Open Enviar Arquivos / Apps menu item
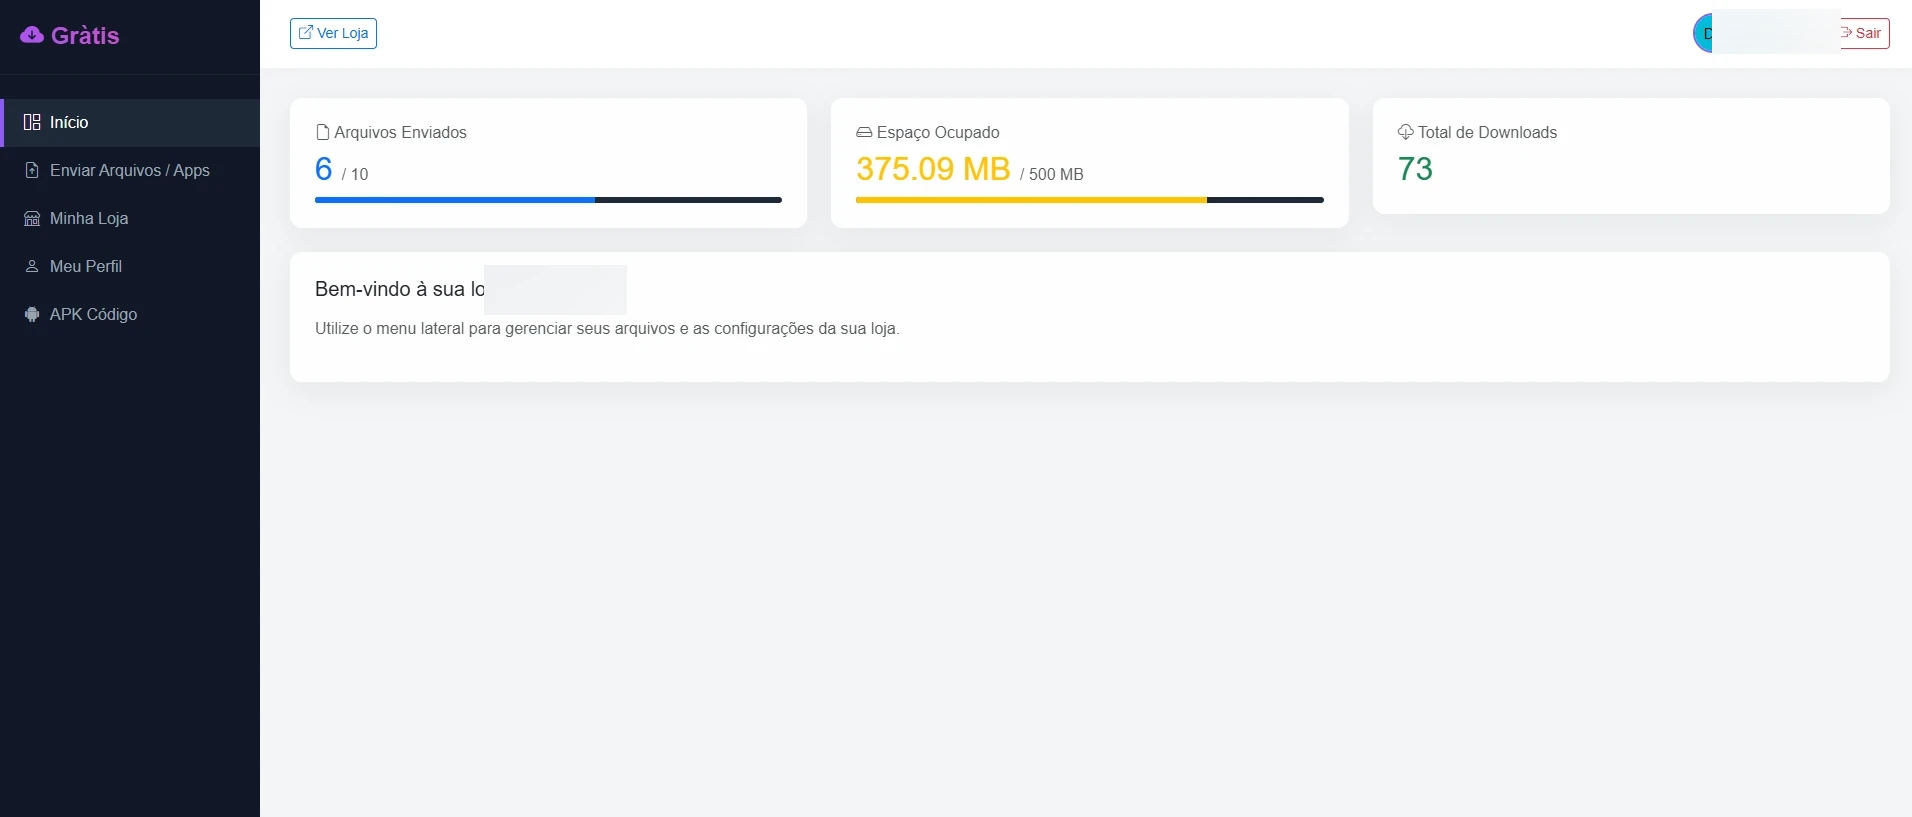This screenshot has height=817, width=1912. [130, 170]
